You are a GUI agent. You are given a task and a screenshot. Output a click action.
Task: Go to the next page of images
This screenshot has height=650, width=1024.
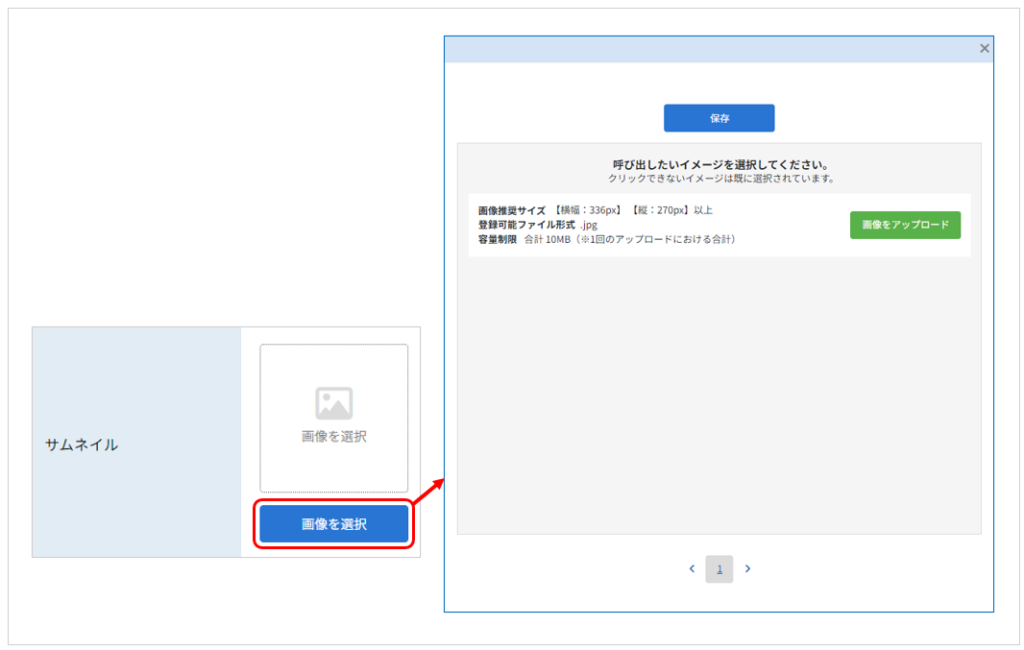click(x=748, y=568)
